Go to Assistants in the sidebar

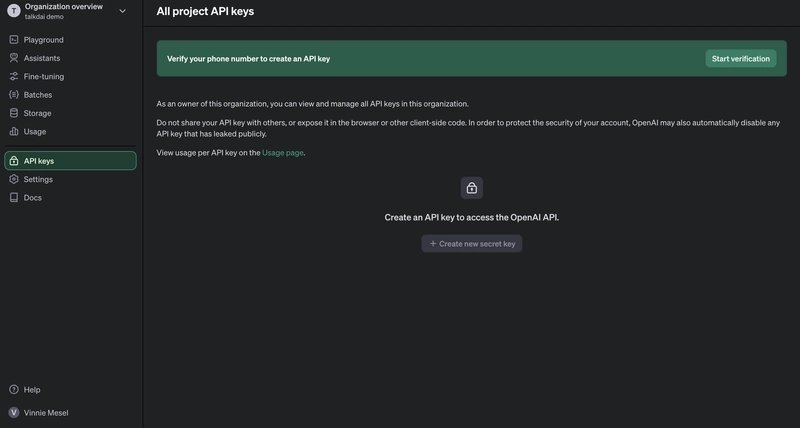[x=42, y=58]
